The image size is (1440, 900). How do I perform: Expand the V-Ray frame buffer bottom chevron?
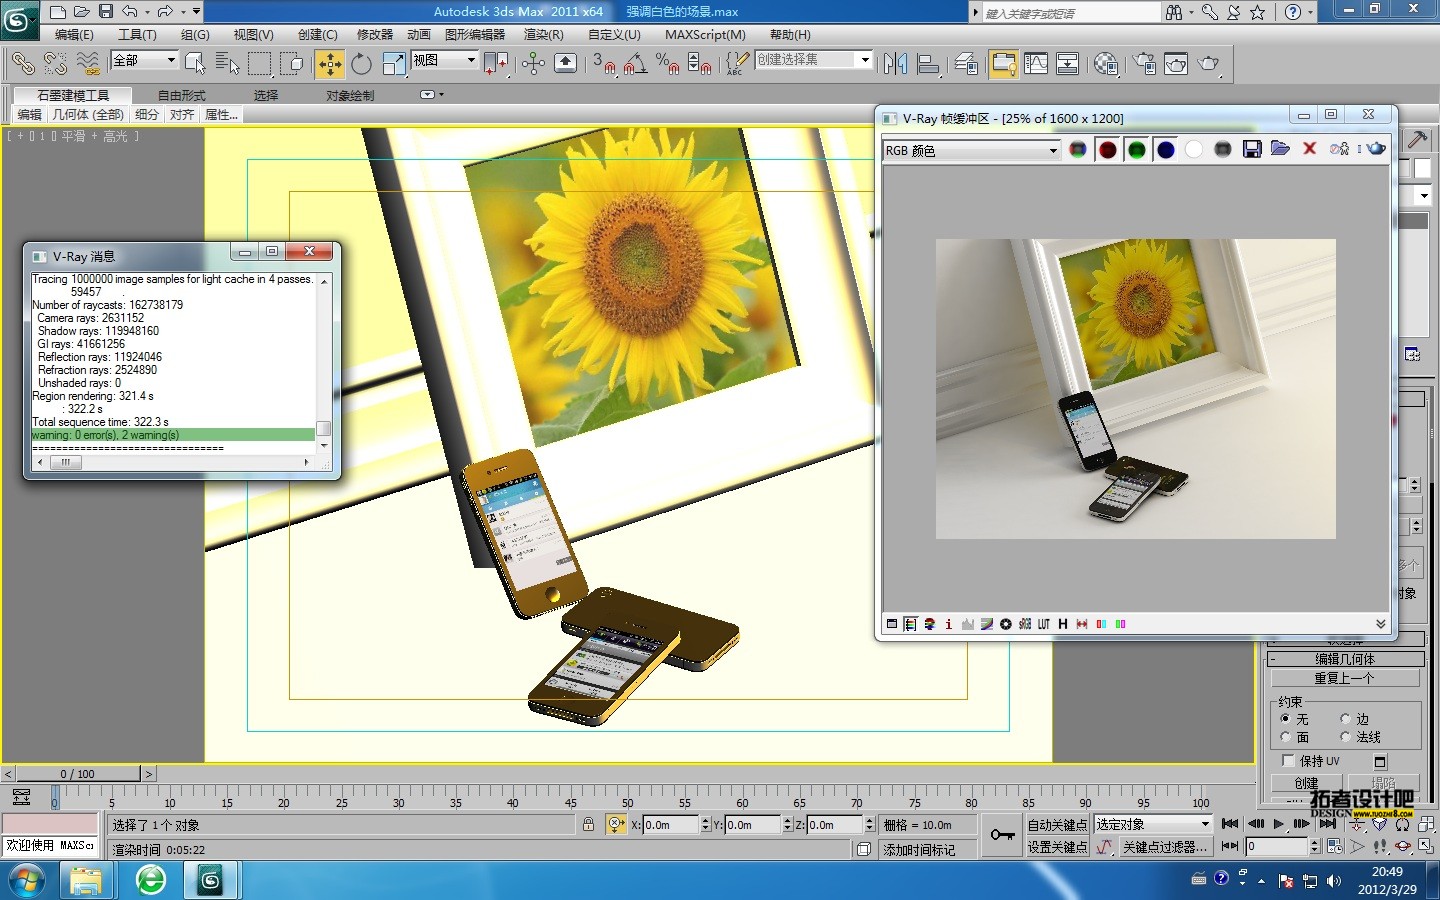(x=1380, y=624)
